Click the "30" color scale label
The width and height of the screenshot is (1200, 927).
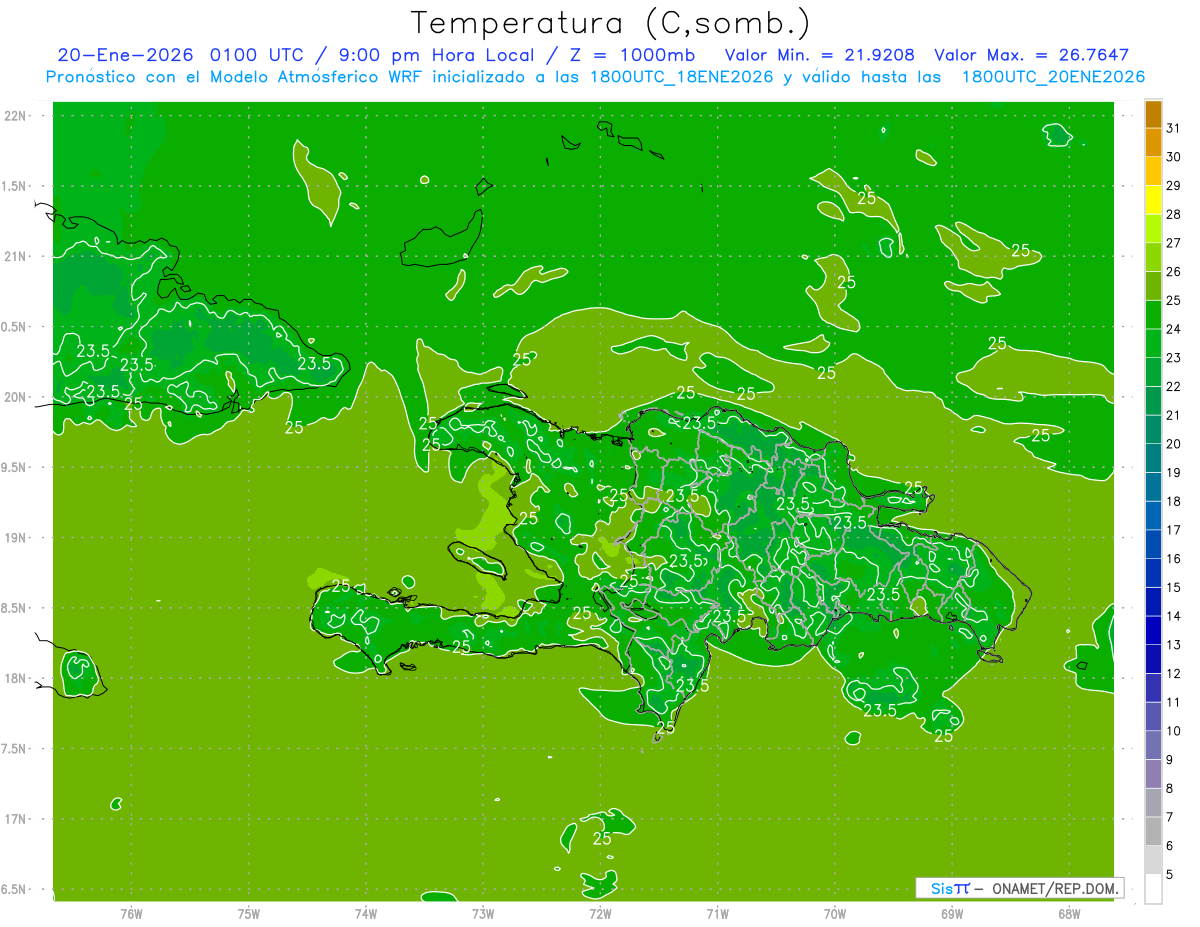[1174, 156]
